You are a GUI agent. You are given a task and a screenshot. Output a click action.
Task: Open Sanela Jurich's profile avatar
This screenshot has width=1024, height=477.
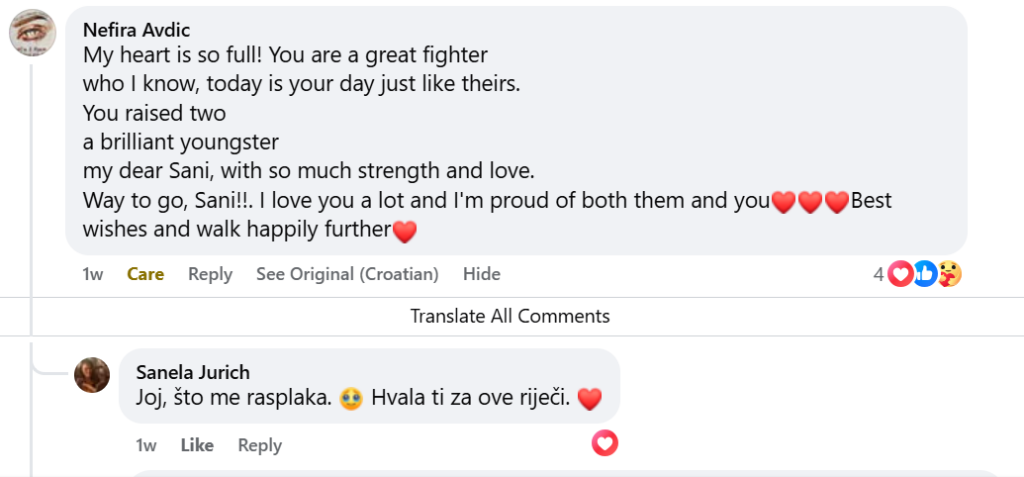(92, 375)
